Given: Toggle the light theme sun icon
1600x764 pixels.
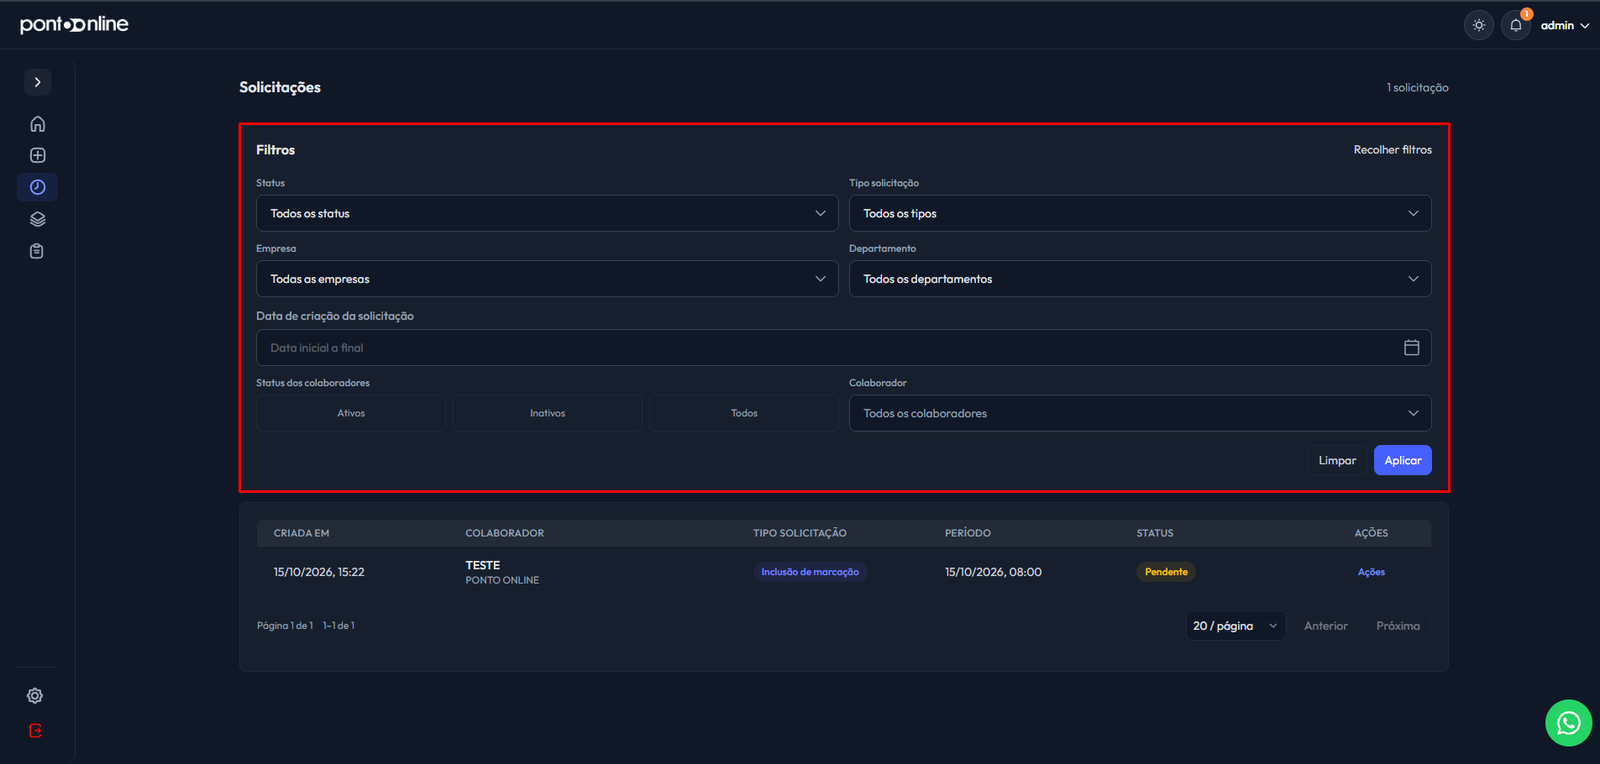Looking at the screenshot, I should 1479,25.
